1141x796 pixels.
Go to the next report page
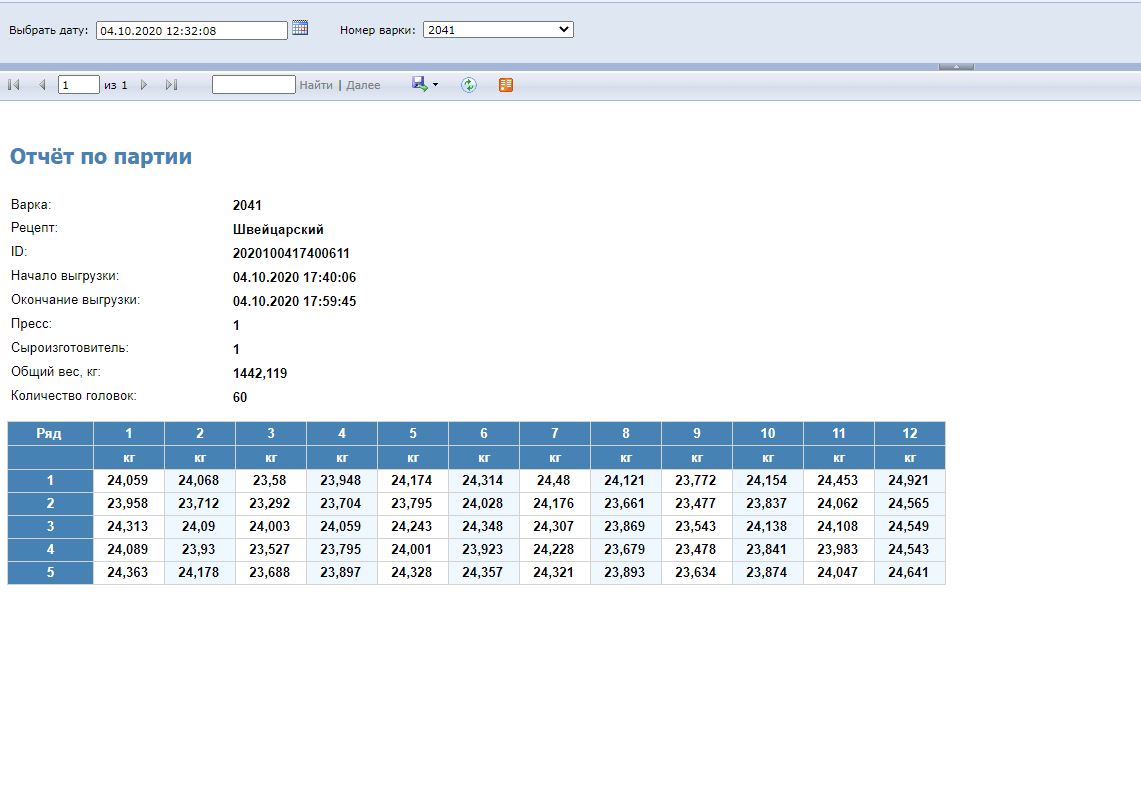click(144, 85)
